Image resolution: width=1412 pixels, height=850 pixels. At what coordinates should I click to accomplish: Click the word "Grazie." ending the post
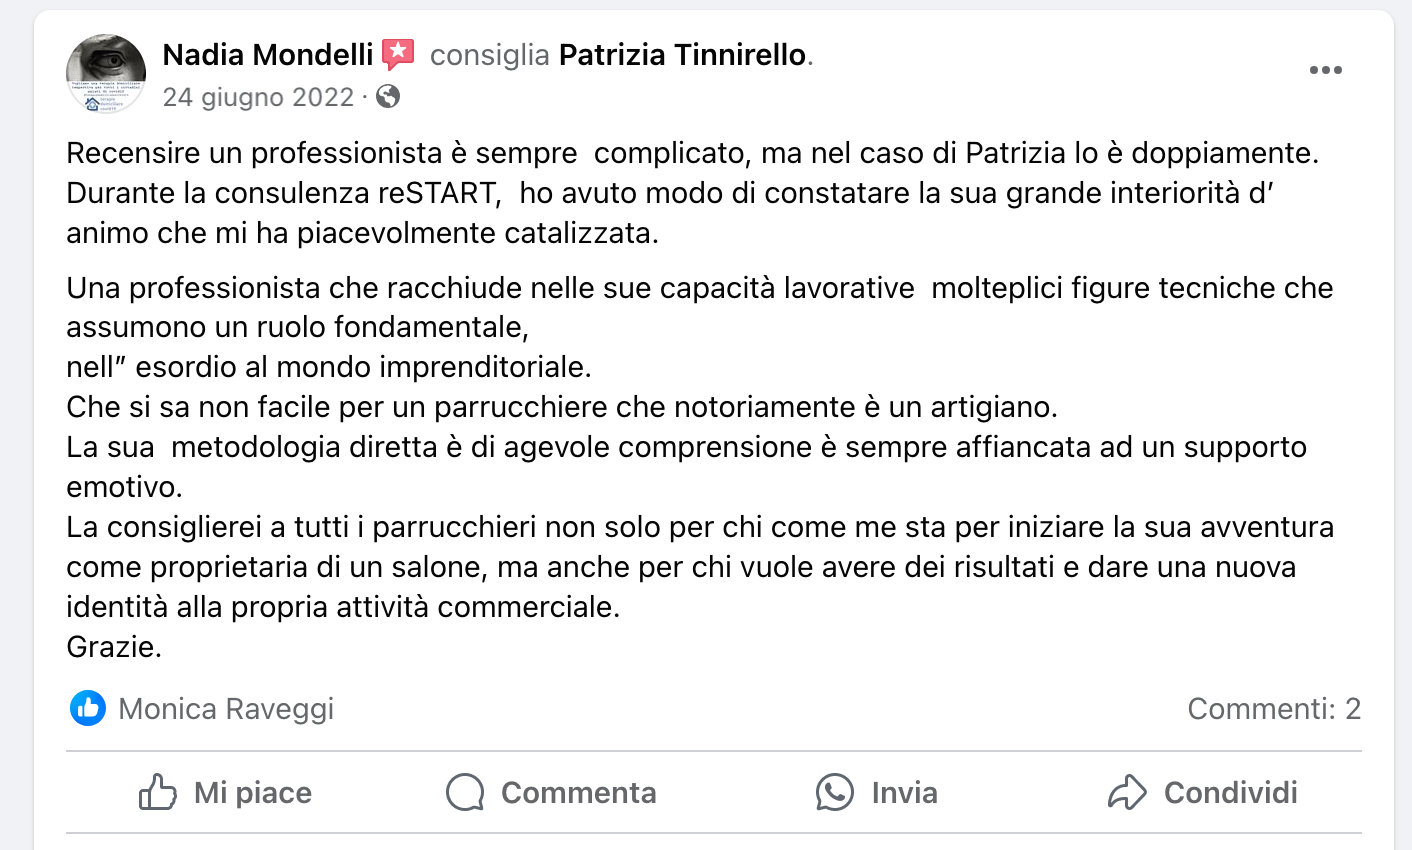[x=114, y=647]
